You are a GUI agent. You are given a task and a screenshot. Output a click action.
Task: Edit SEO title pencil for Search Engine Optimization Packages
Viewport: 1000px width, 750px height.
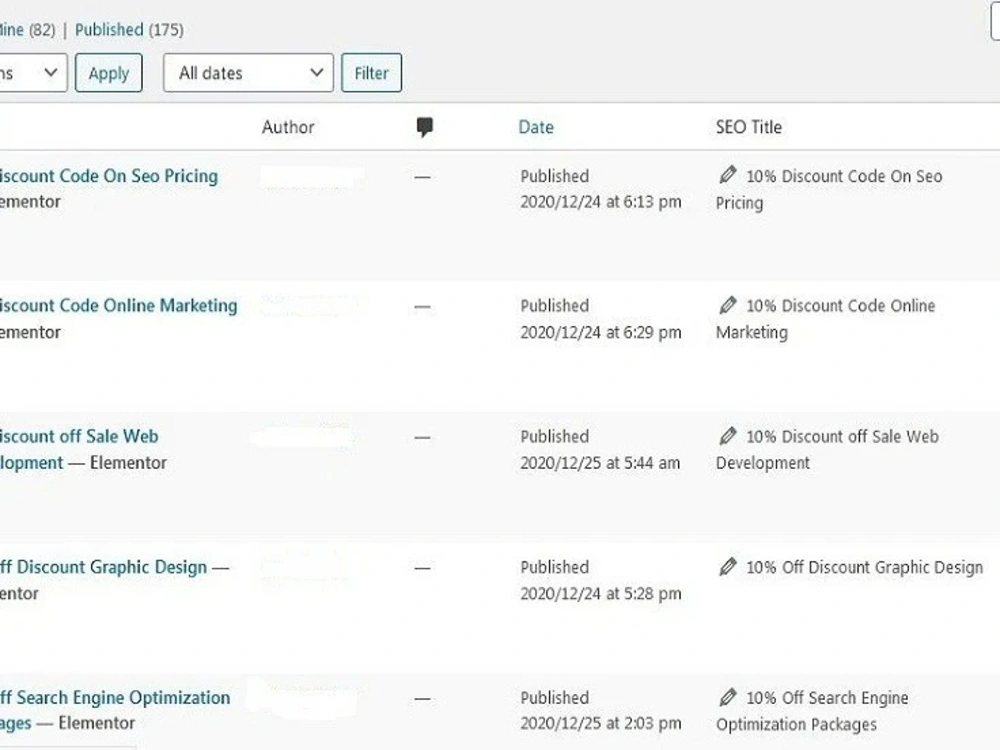pyautogui.click(x=728, y=697)
